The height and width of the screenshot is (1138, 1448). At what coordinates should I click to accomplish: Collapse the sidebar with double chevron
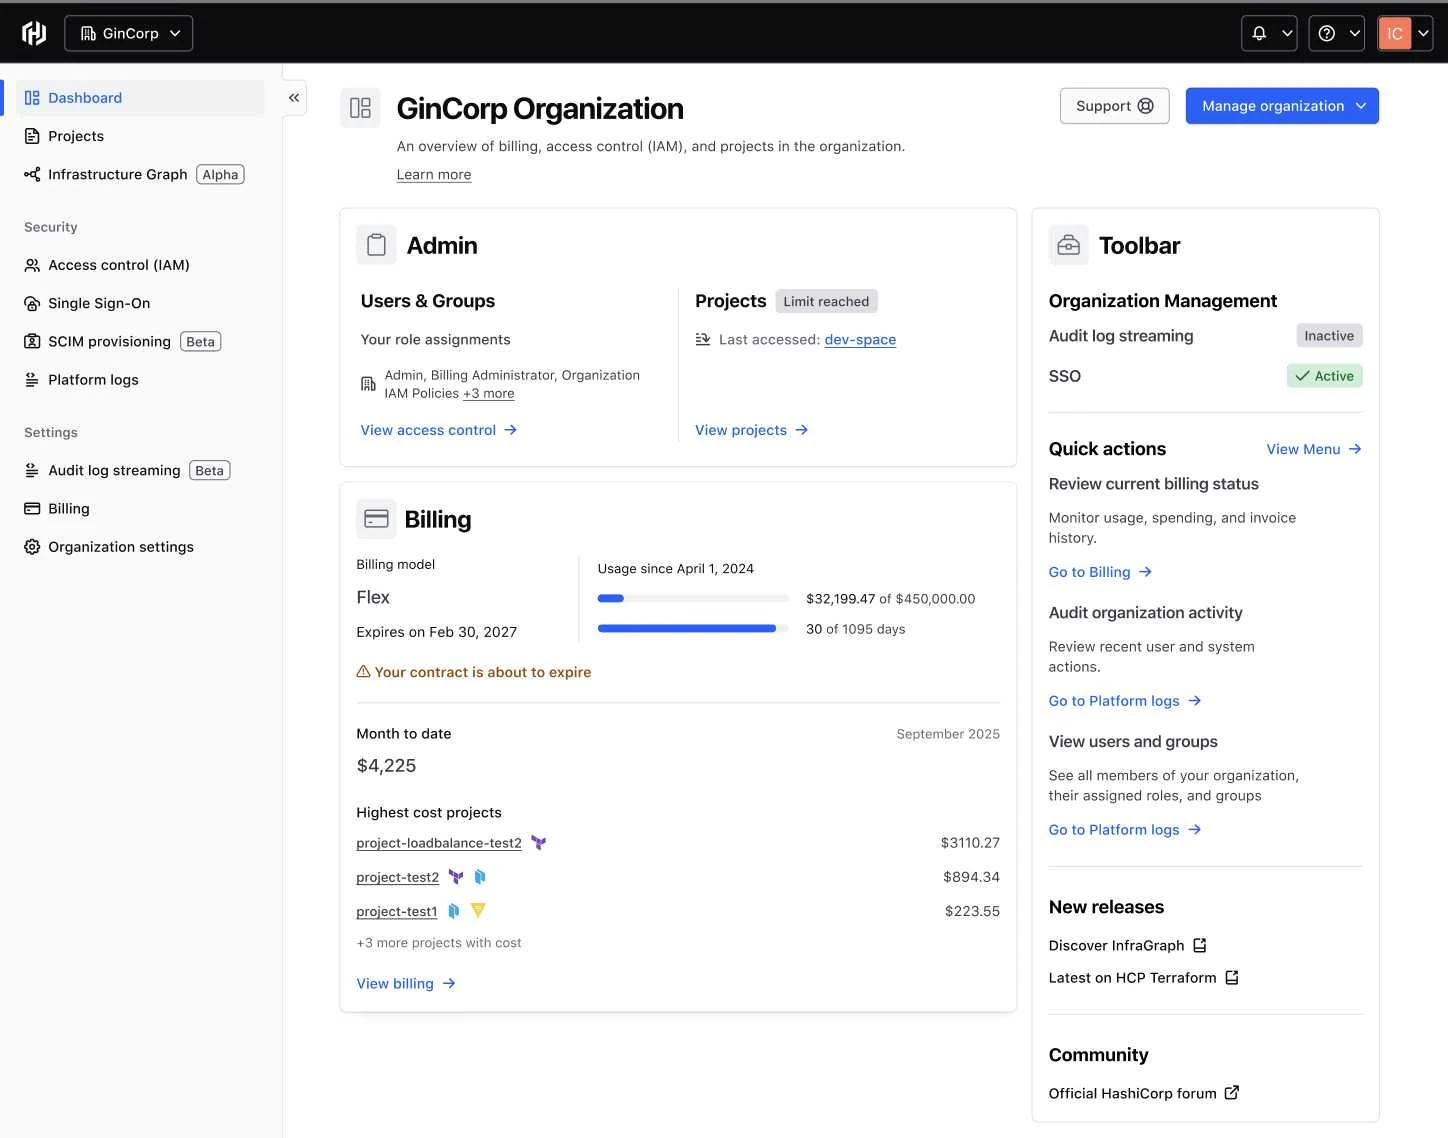(x=294, y=98)
